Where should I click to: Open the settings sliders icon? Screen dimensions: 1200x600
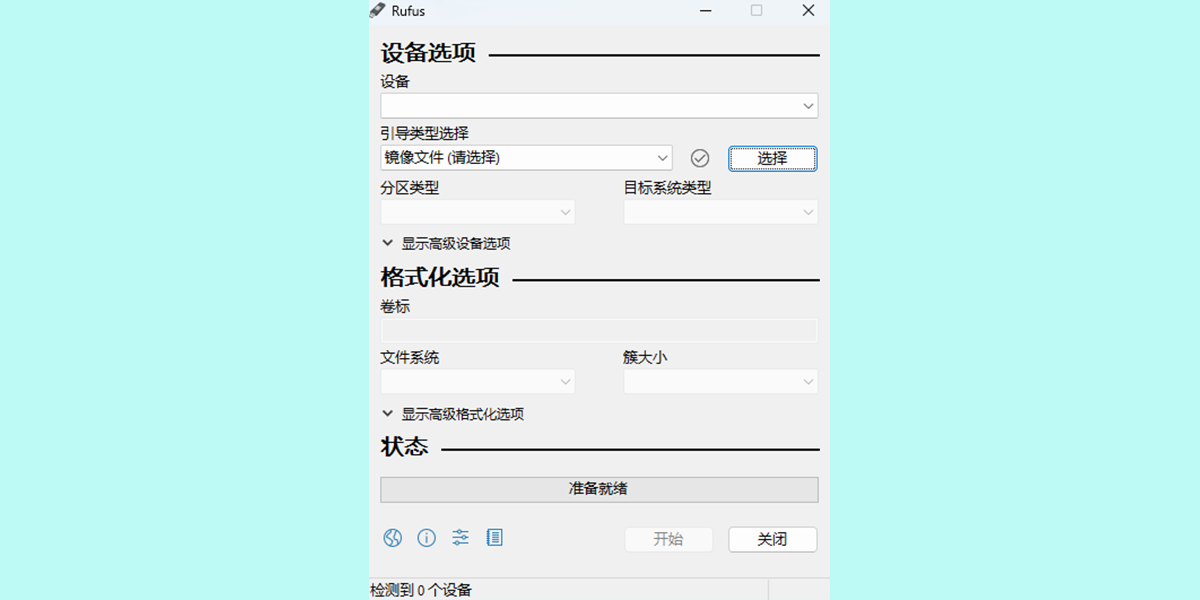[460, 538]
